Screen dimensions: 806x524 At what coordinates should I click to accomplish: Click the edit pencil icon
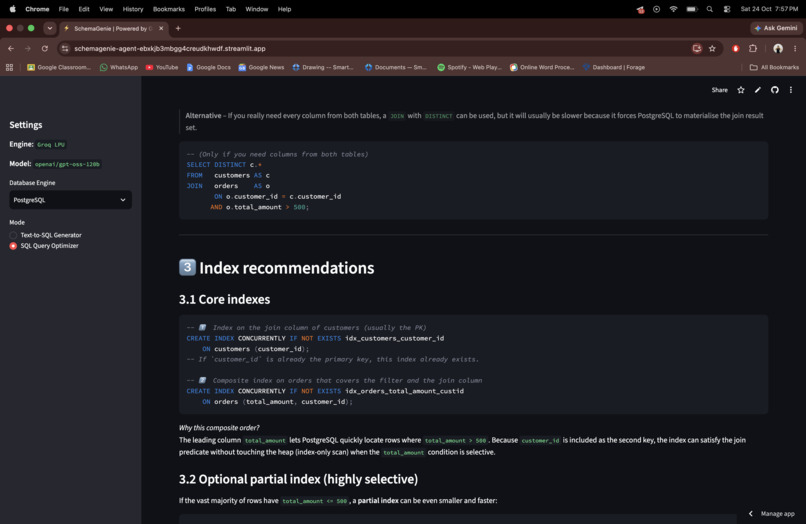[x=758, y=90]
